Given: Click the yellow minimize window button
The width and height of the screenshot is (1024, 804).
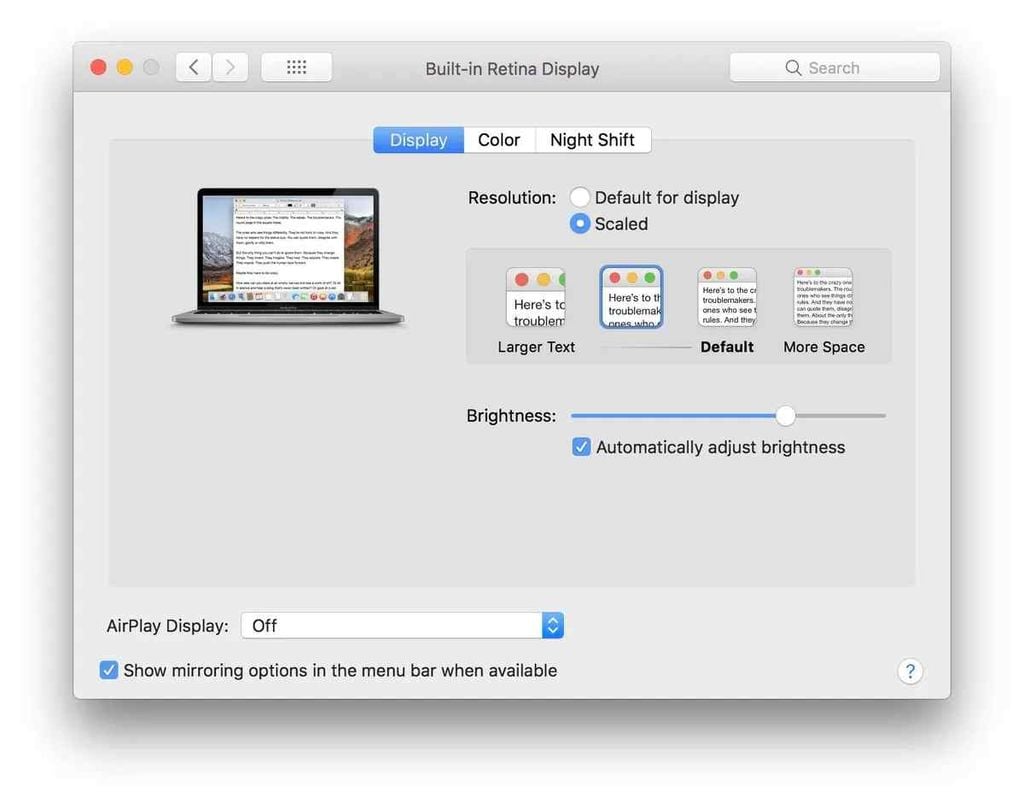Looking at the screenshot, I should pos(125,68).
